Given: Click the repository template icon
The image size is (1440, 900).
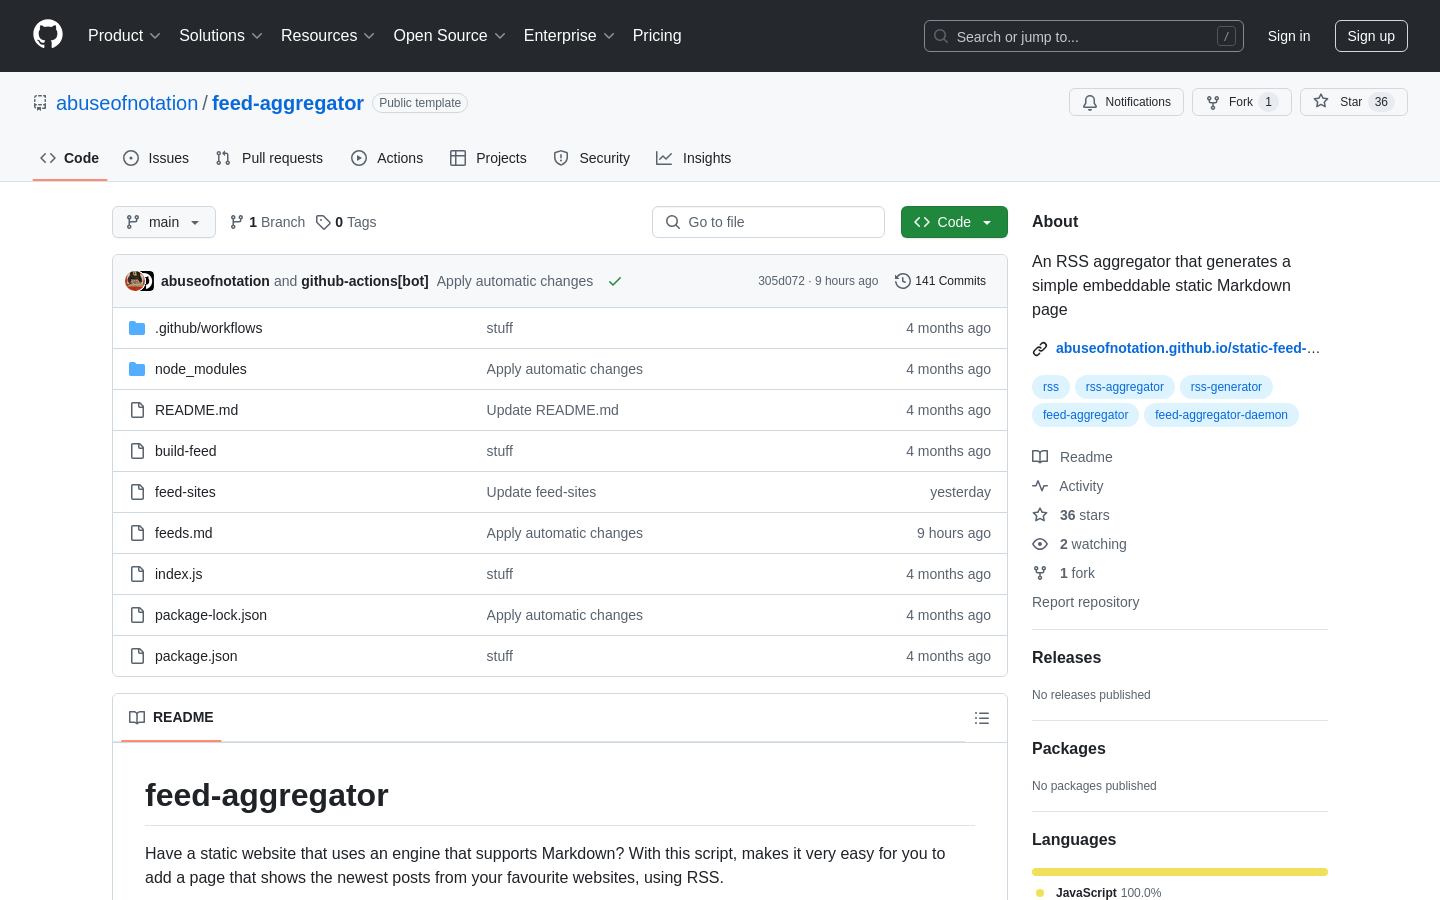Looking at the screenshot, I should pos(40,103).
